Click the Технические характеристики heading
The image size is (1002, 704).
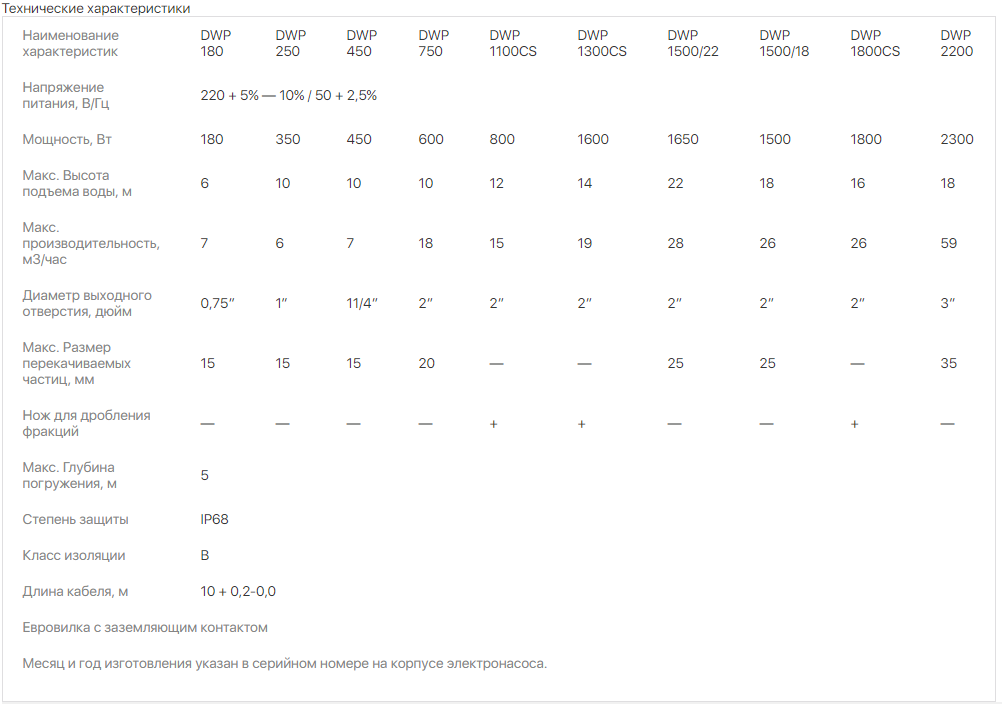pos(96,8)
